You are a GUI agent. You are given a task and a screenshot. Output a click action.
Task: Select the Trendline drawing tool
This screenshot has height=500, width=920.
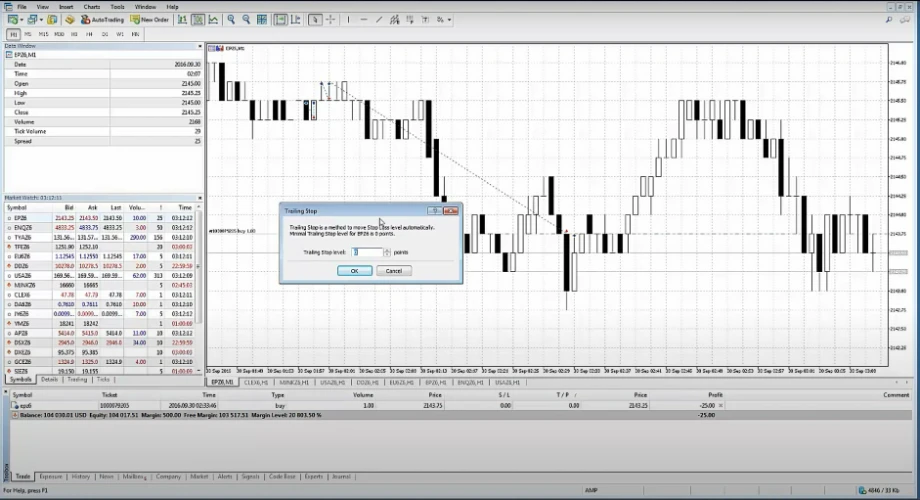click(x=379, y=19)
